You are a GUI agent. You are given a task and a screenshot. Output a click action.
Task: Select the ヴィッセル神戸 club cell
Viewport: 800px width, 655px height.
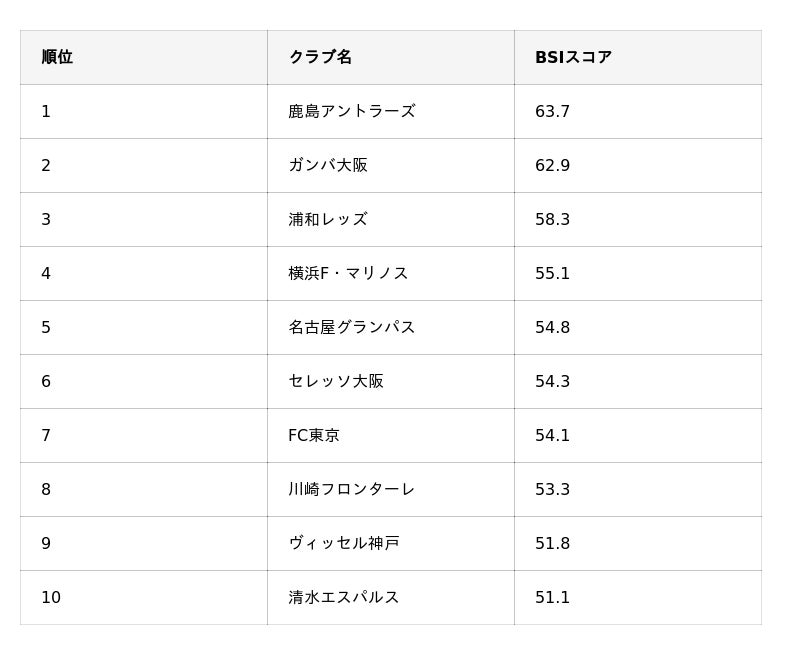pos(391,544)
